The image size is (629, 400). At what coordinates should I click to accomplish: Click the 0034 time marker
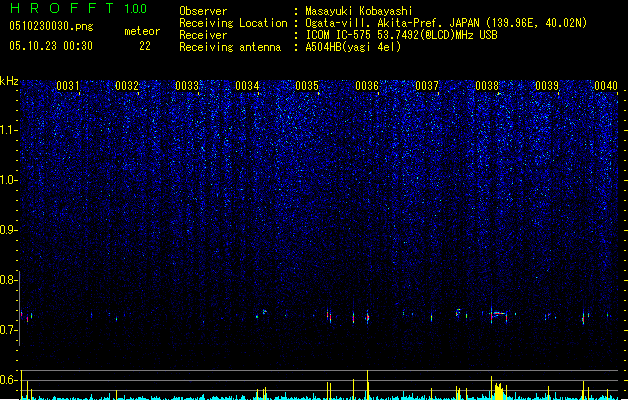(x=247, y=86)
